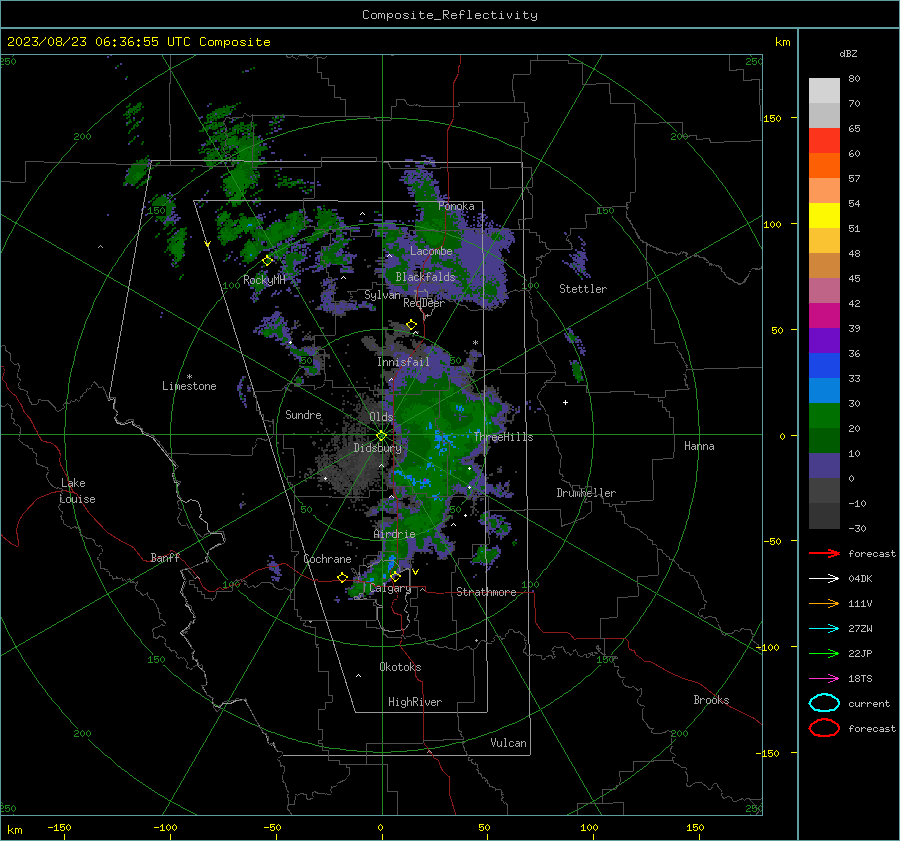Click the yellow diamond marker above Calgary
The image size is (900, 841).
(395, 576)
